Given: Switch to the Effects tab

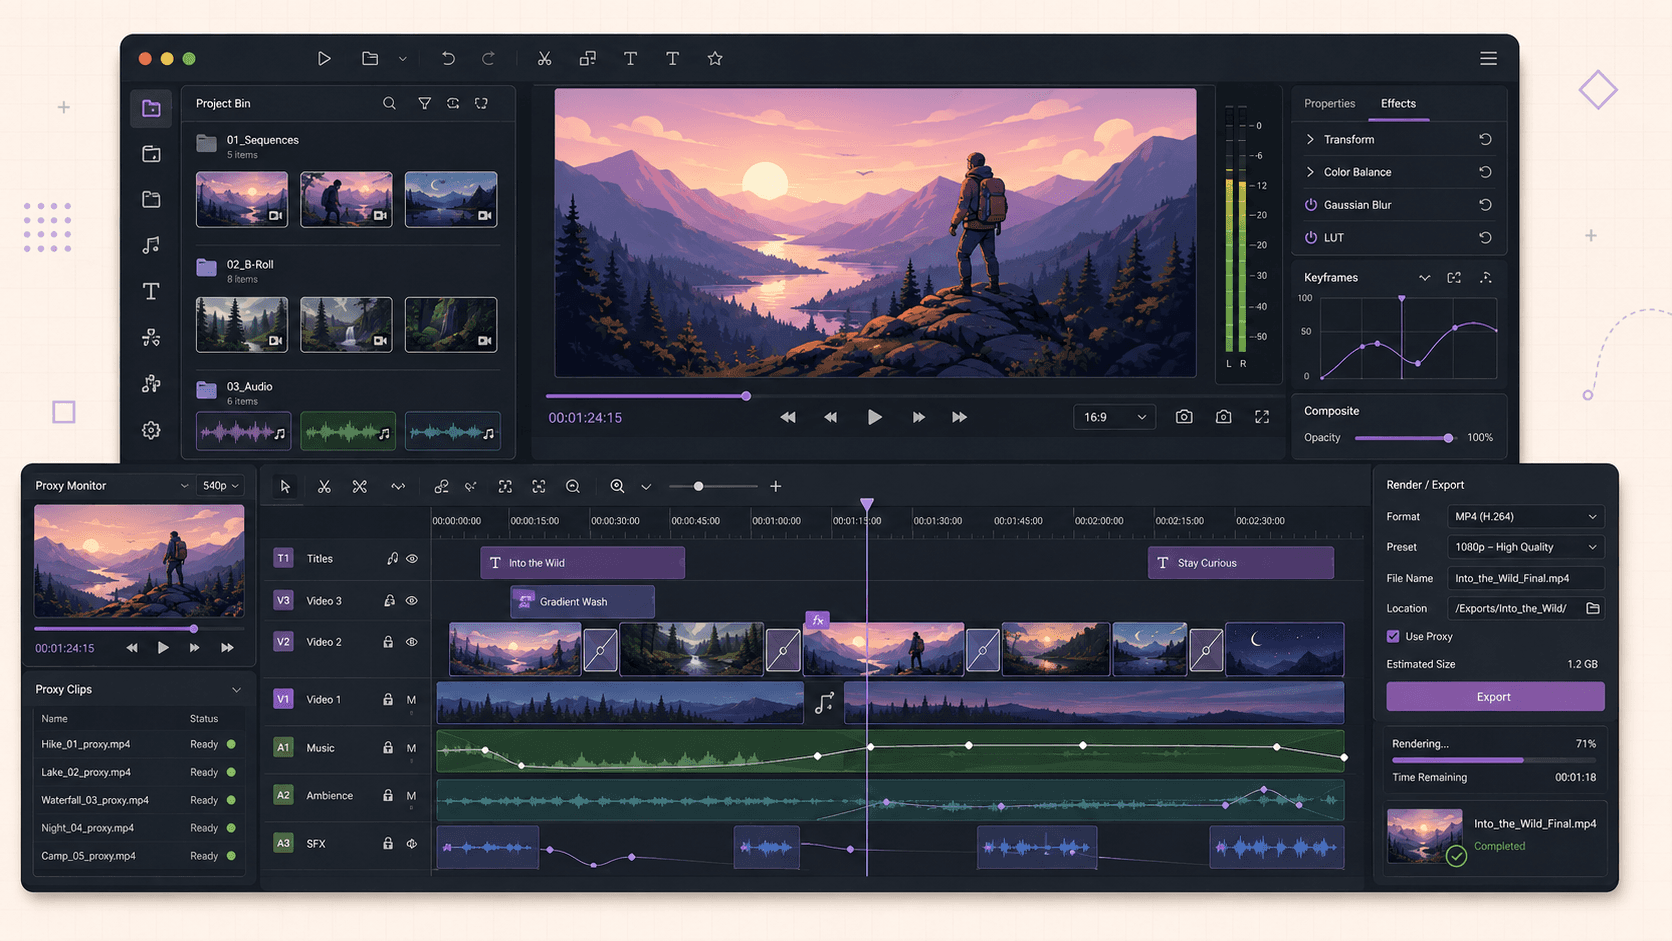Looking at the screenshot, I should tap(1398, 103).
